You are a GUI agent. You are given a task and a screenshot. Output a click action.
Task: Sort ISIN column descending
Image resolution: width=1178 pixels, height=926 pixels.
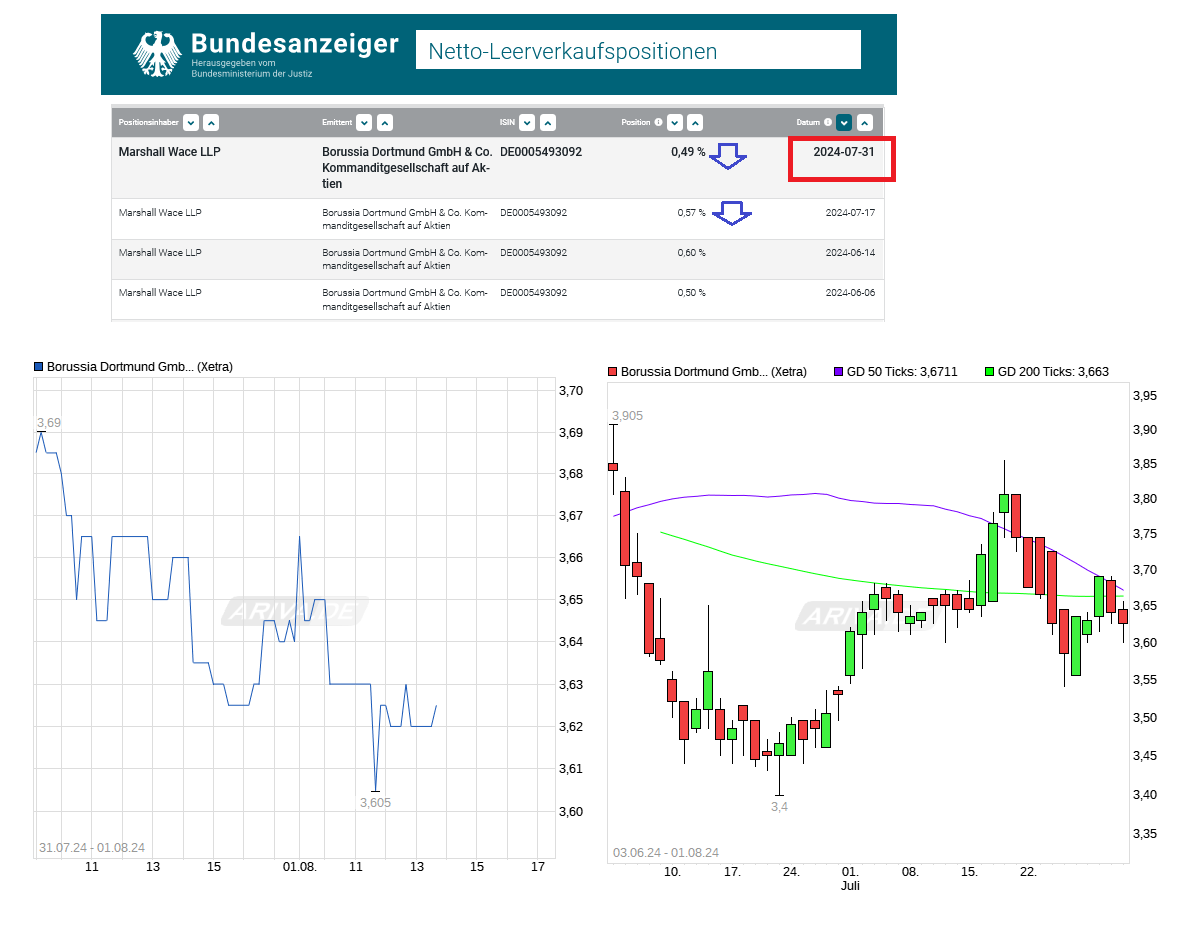coord(527,122)
